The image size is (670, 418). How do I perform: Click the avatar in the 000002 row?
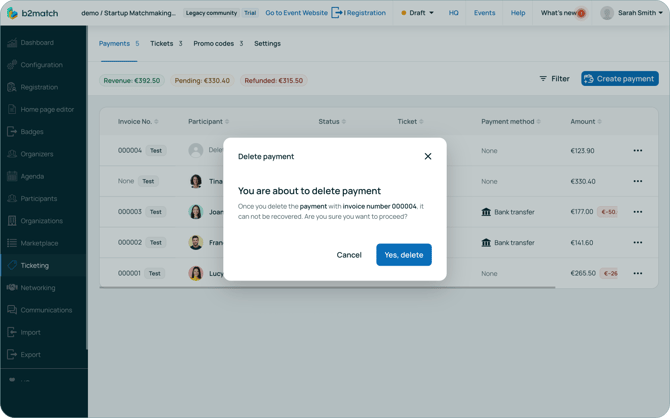point(196,242)
